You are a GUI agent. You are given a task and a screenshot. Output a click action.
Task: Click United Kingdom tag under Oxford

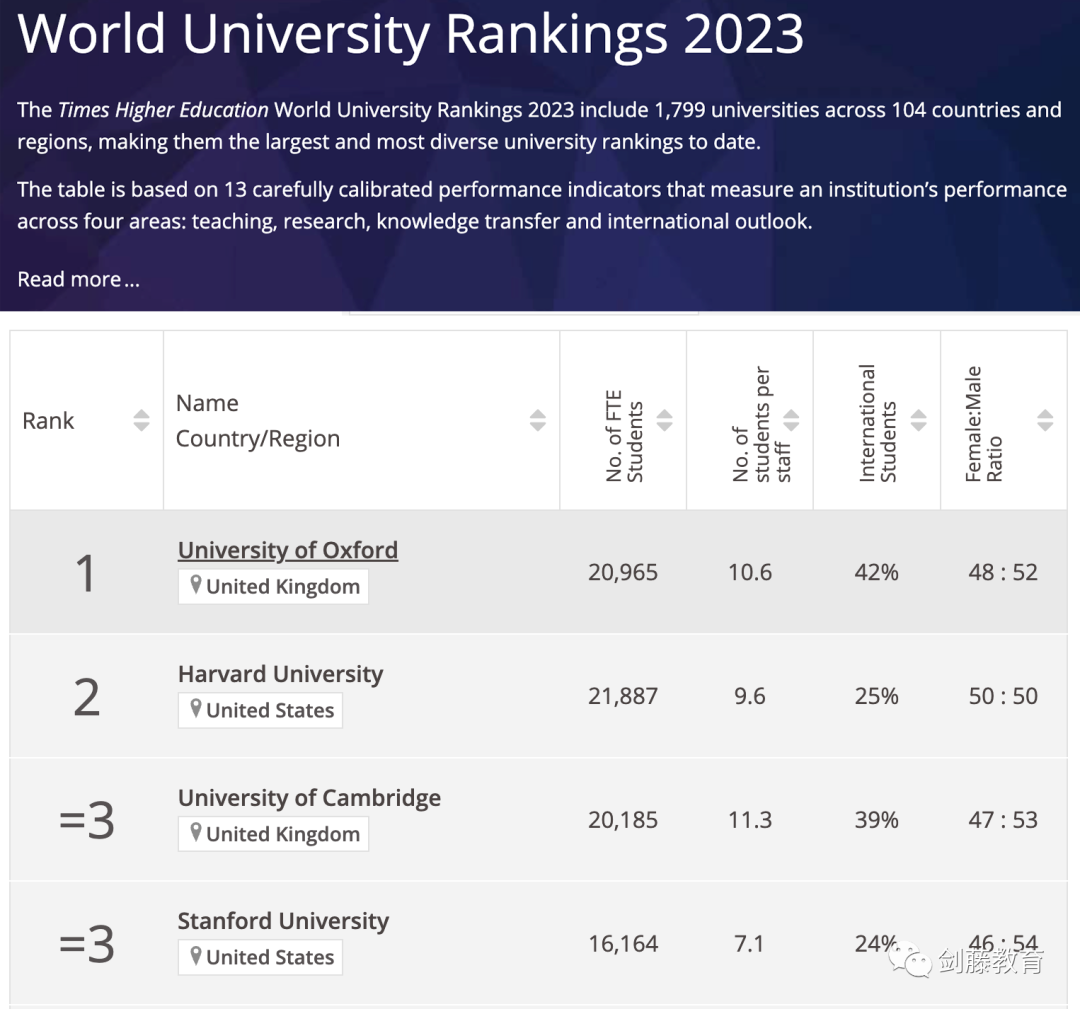point(273,586)
